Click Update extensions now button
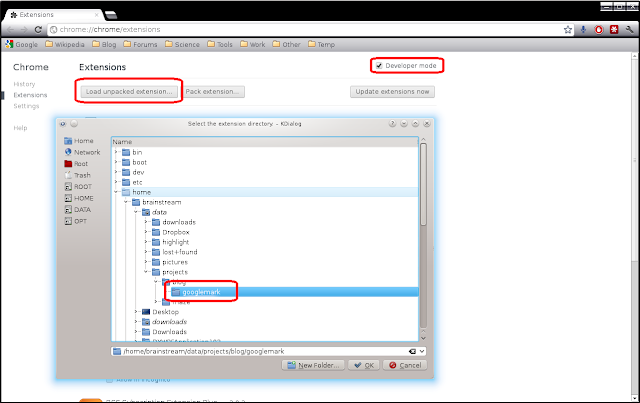Image resolution: width=640 pixels, height=403 pixels. [x=392, y=91]
